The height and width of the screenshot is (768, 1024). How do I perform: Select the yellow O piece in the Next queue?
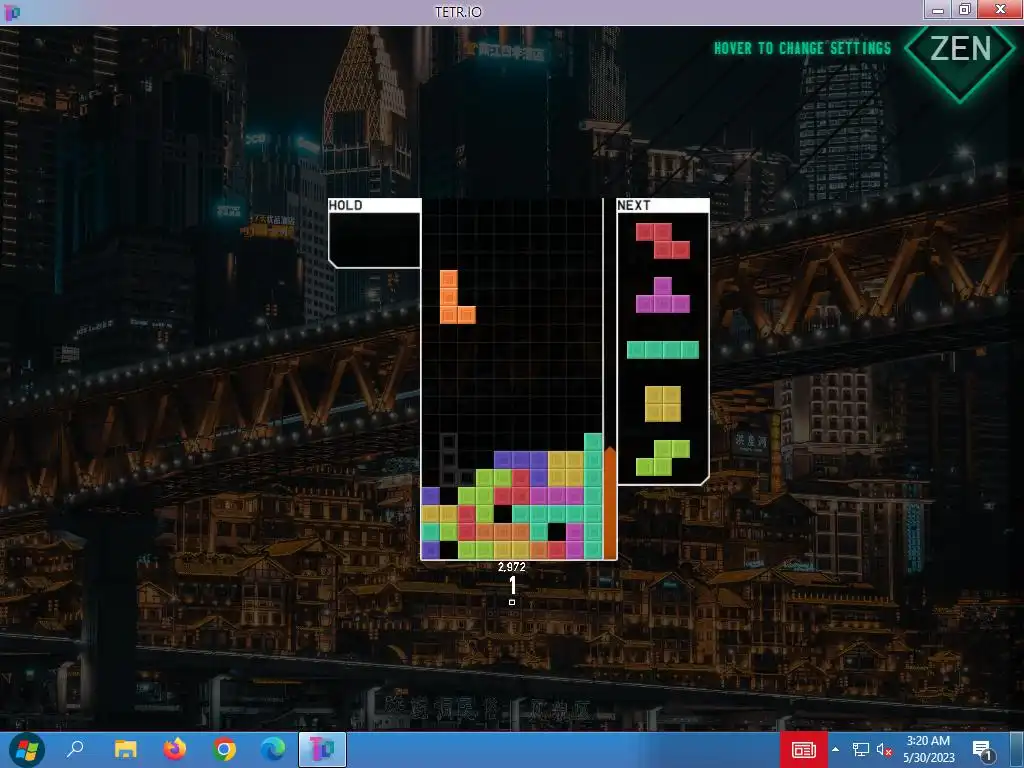click(662, 404)
